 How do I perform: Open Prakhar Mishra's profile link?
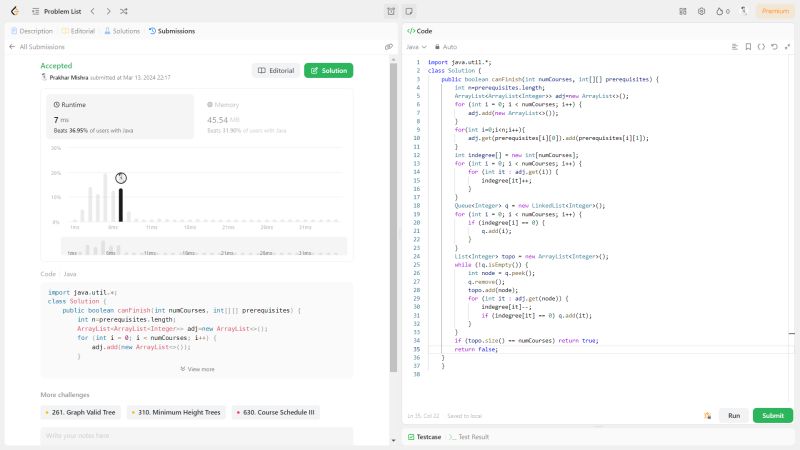click(69, 78)
